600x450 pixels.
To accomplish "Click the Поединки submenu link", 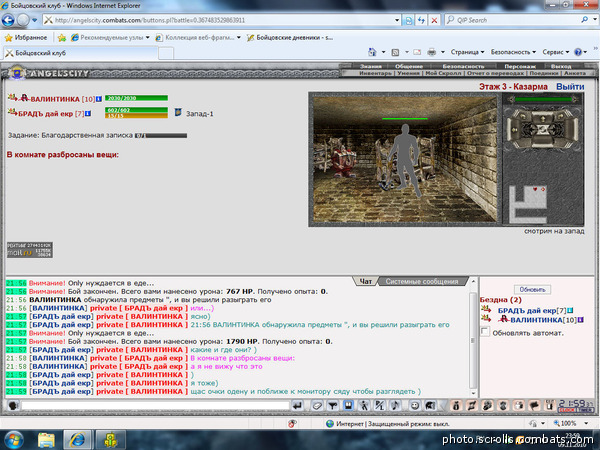I will [543, 73].
